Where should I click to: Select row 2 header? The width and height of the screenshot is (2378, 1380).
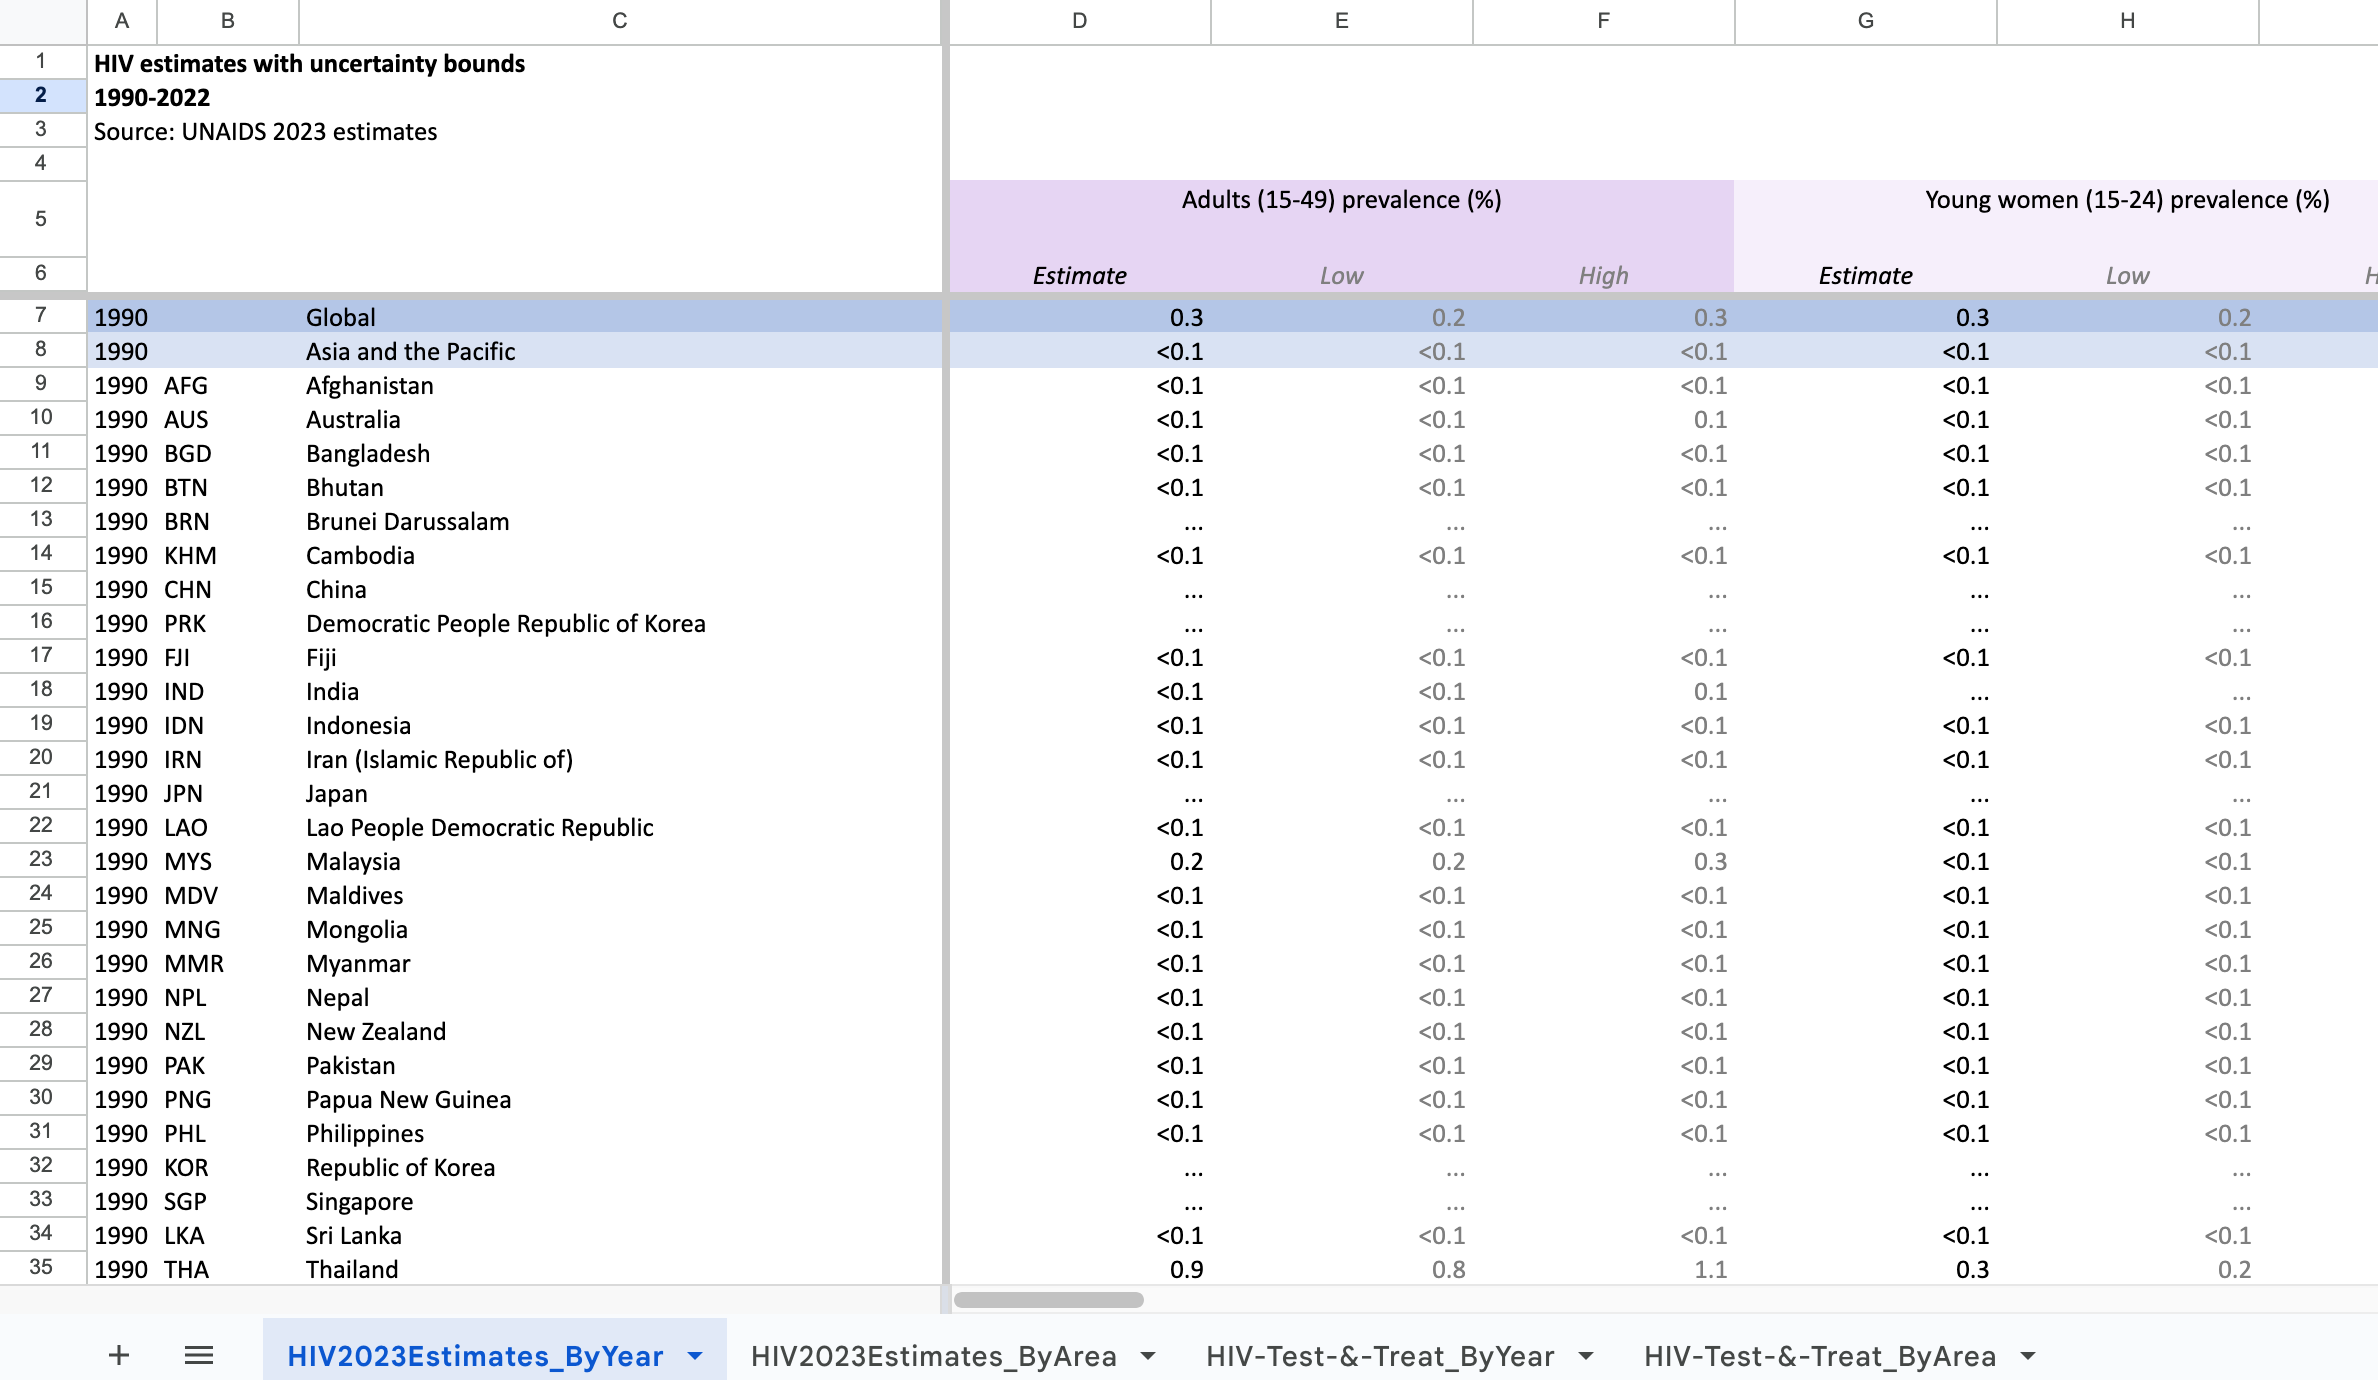tap(41, 95)
